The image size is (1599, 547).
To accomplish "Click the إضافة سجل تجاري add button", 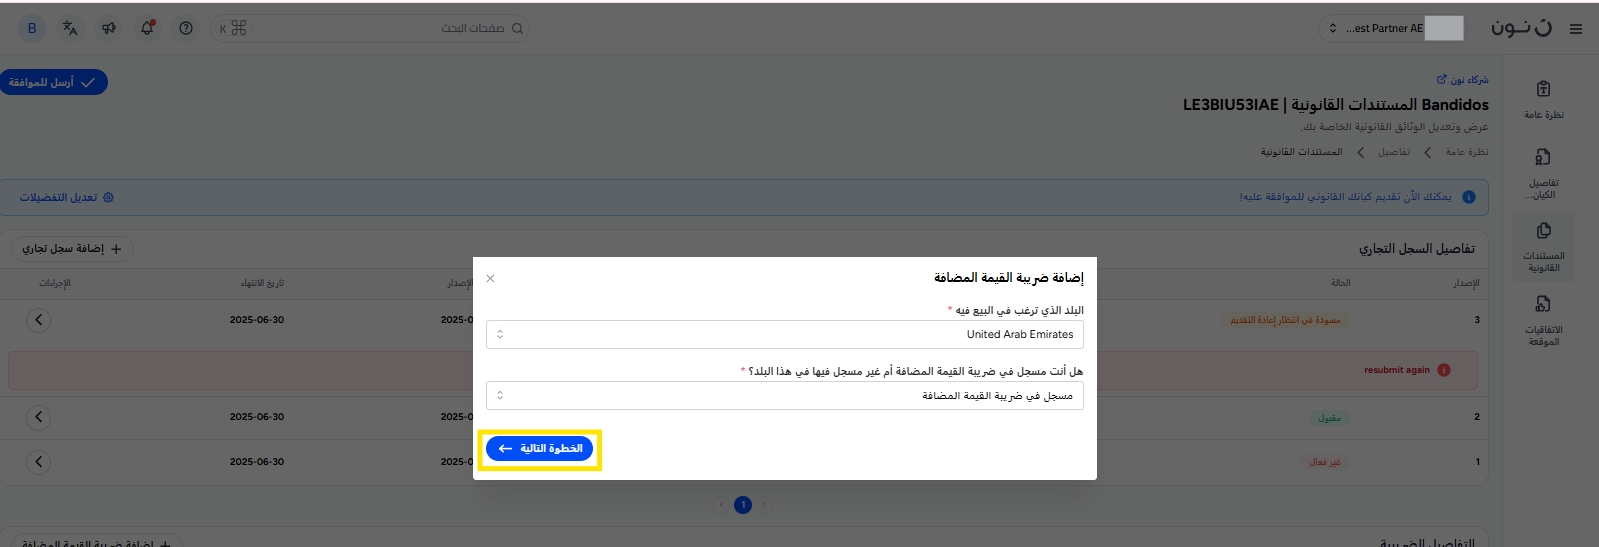I will point(72,249).
